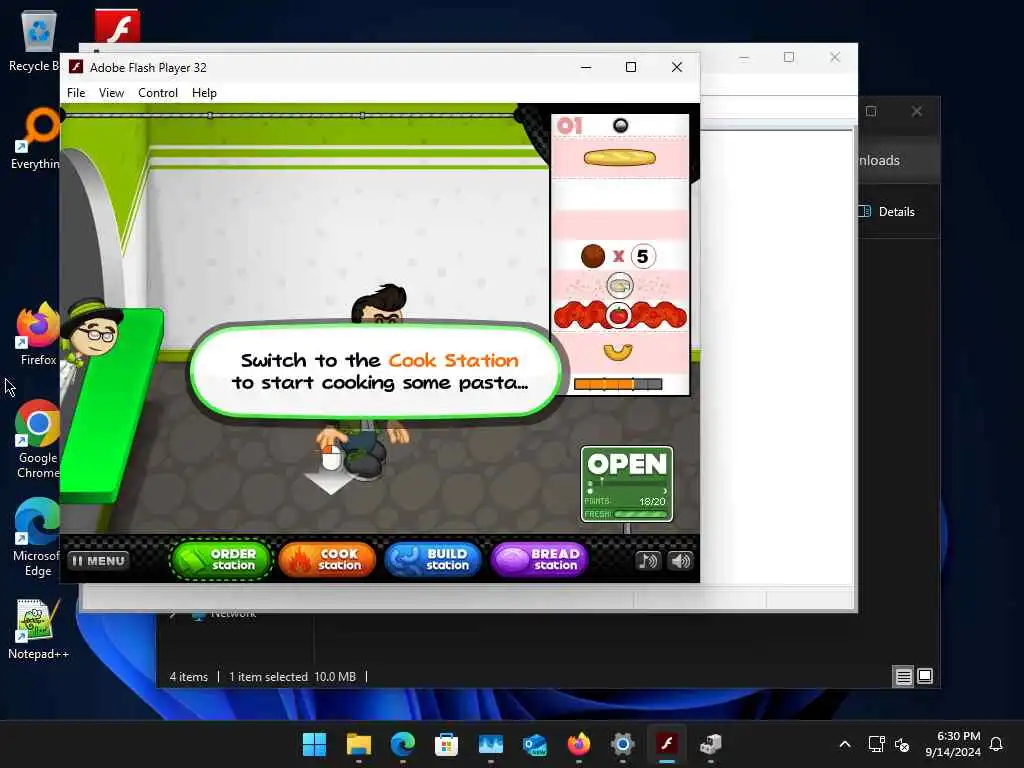This screenshot has width=1024, height=768.
Task: Click the muted volume tray icon
Action: tap(902, 744)
